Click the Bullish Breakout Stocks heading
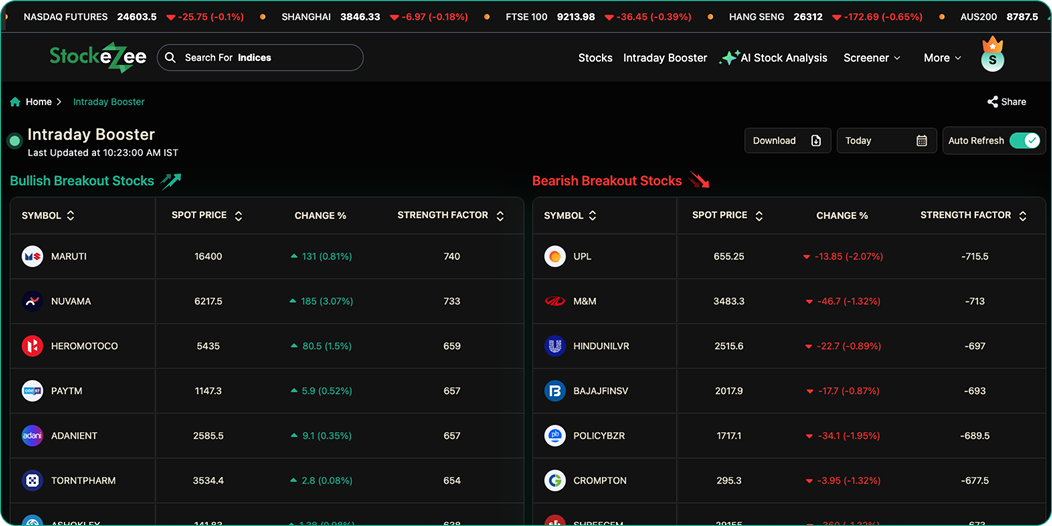1052x526 pixels. tap(82, 180)
